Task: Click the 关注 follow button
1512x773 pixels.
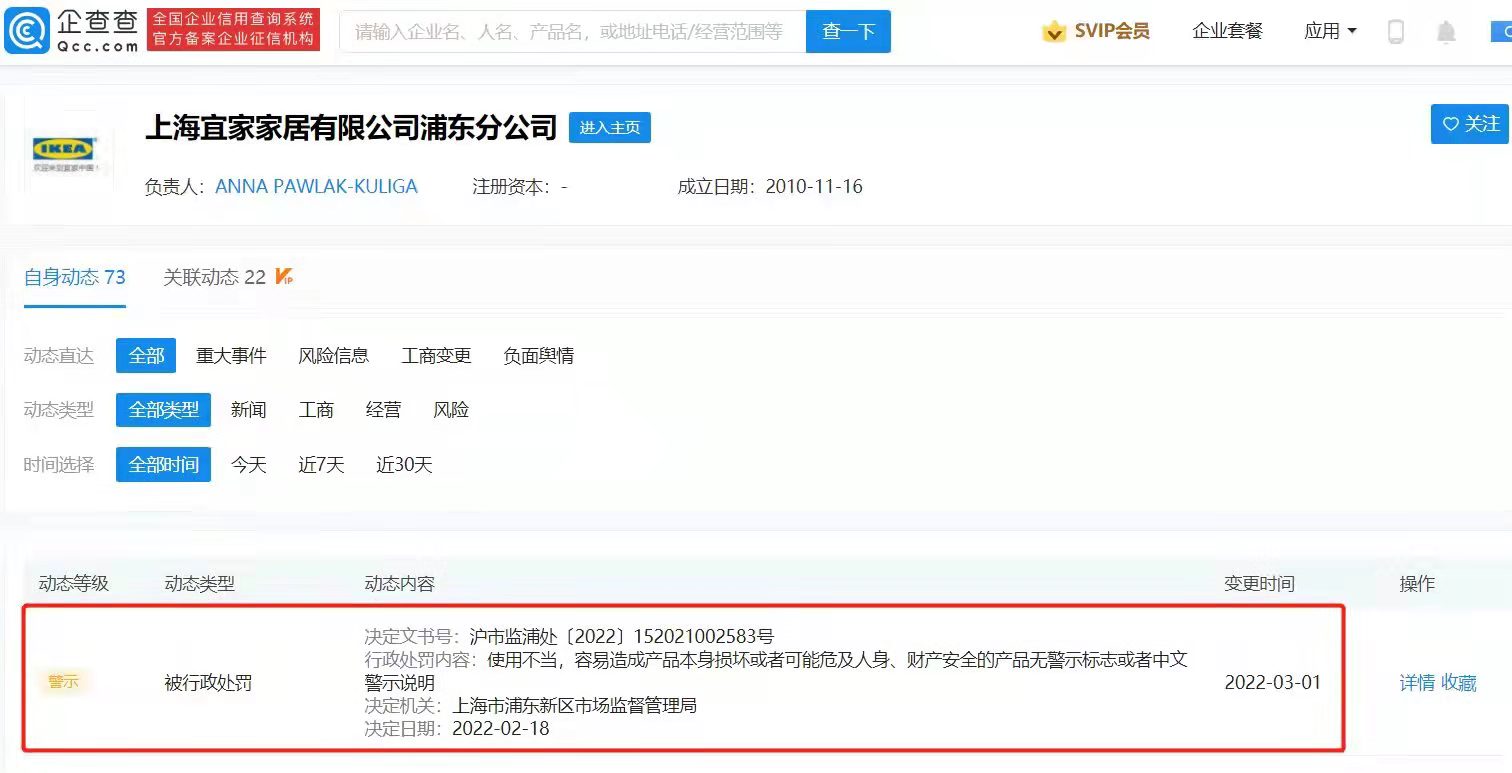Action: pyautogui.click(x=1470, y=124)
